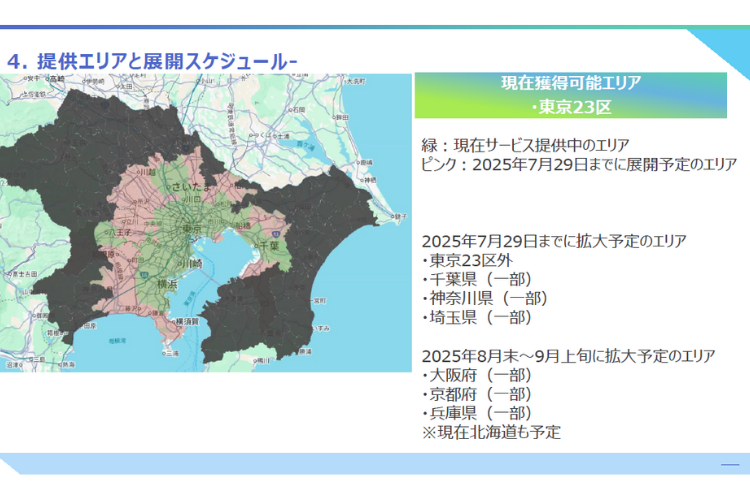This screenshot has width=750, height=500.
Task: Click the さいたま city label on map
Action: [x=187, y=187]
